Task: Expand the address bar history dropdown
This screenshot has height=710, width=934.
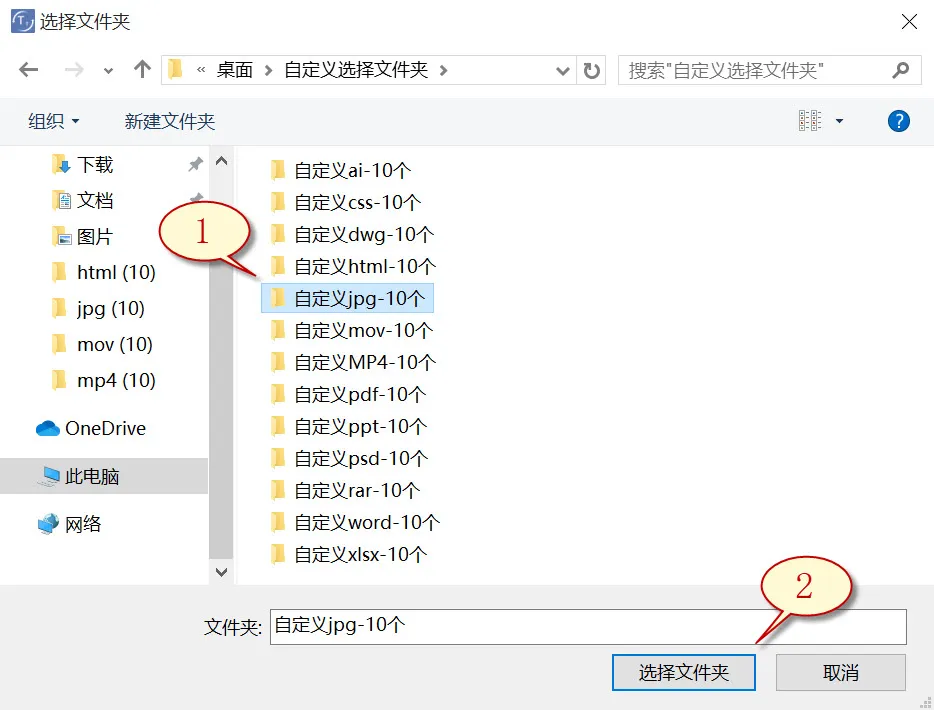Action: [x=563, y=70]
